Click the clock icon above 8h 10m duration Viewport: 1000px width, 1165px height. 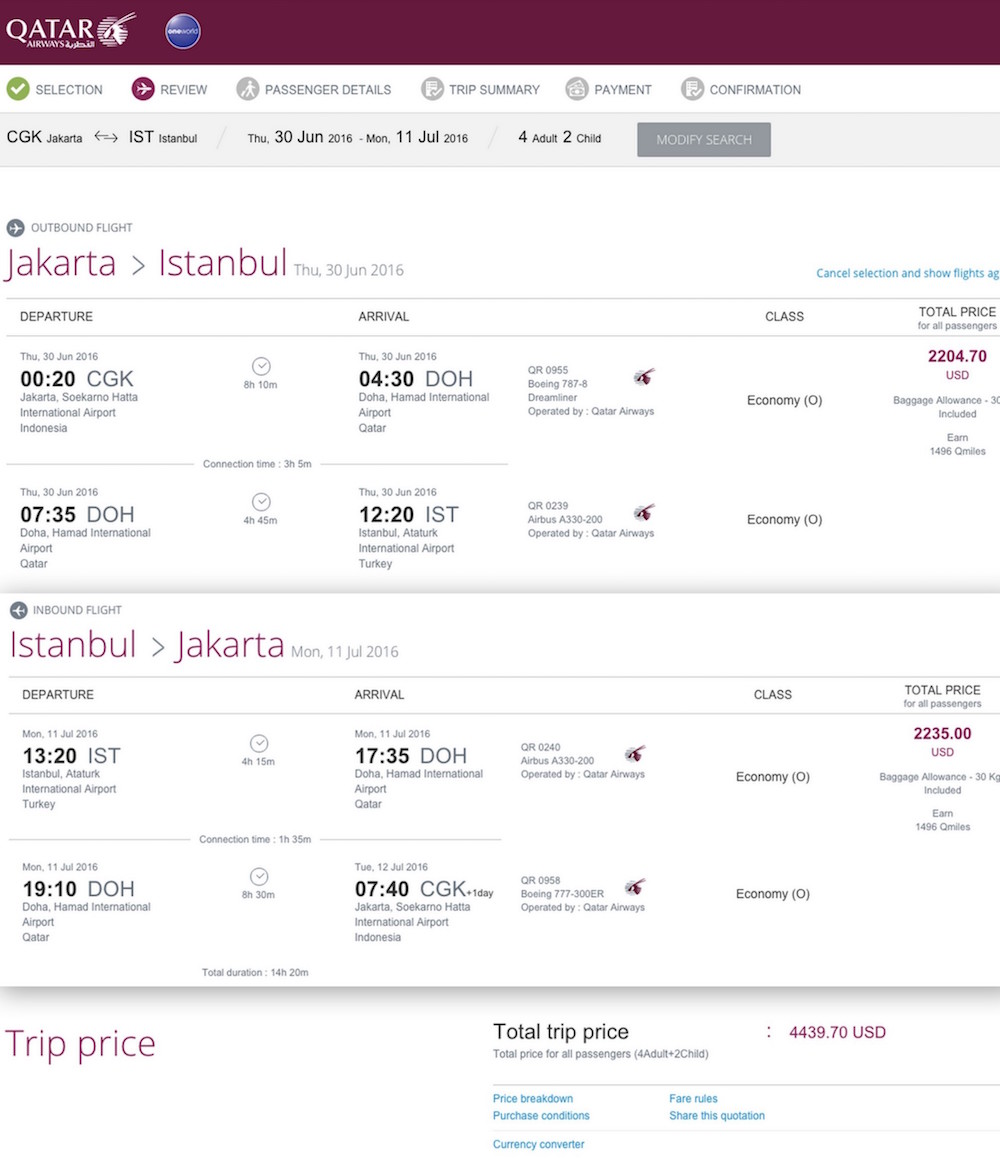(x=261, y=367)
